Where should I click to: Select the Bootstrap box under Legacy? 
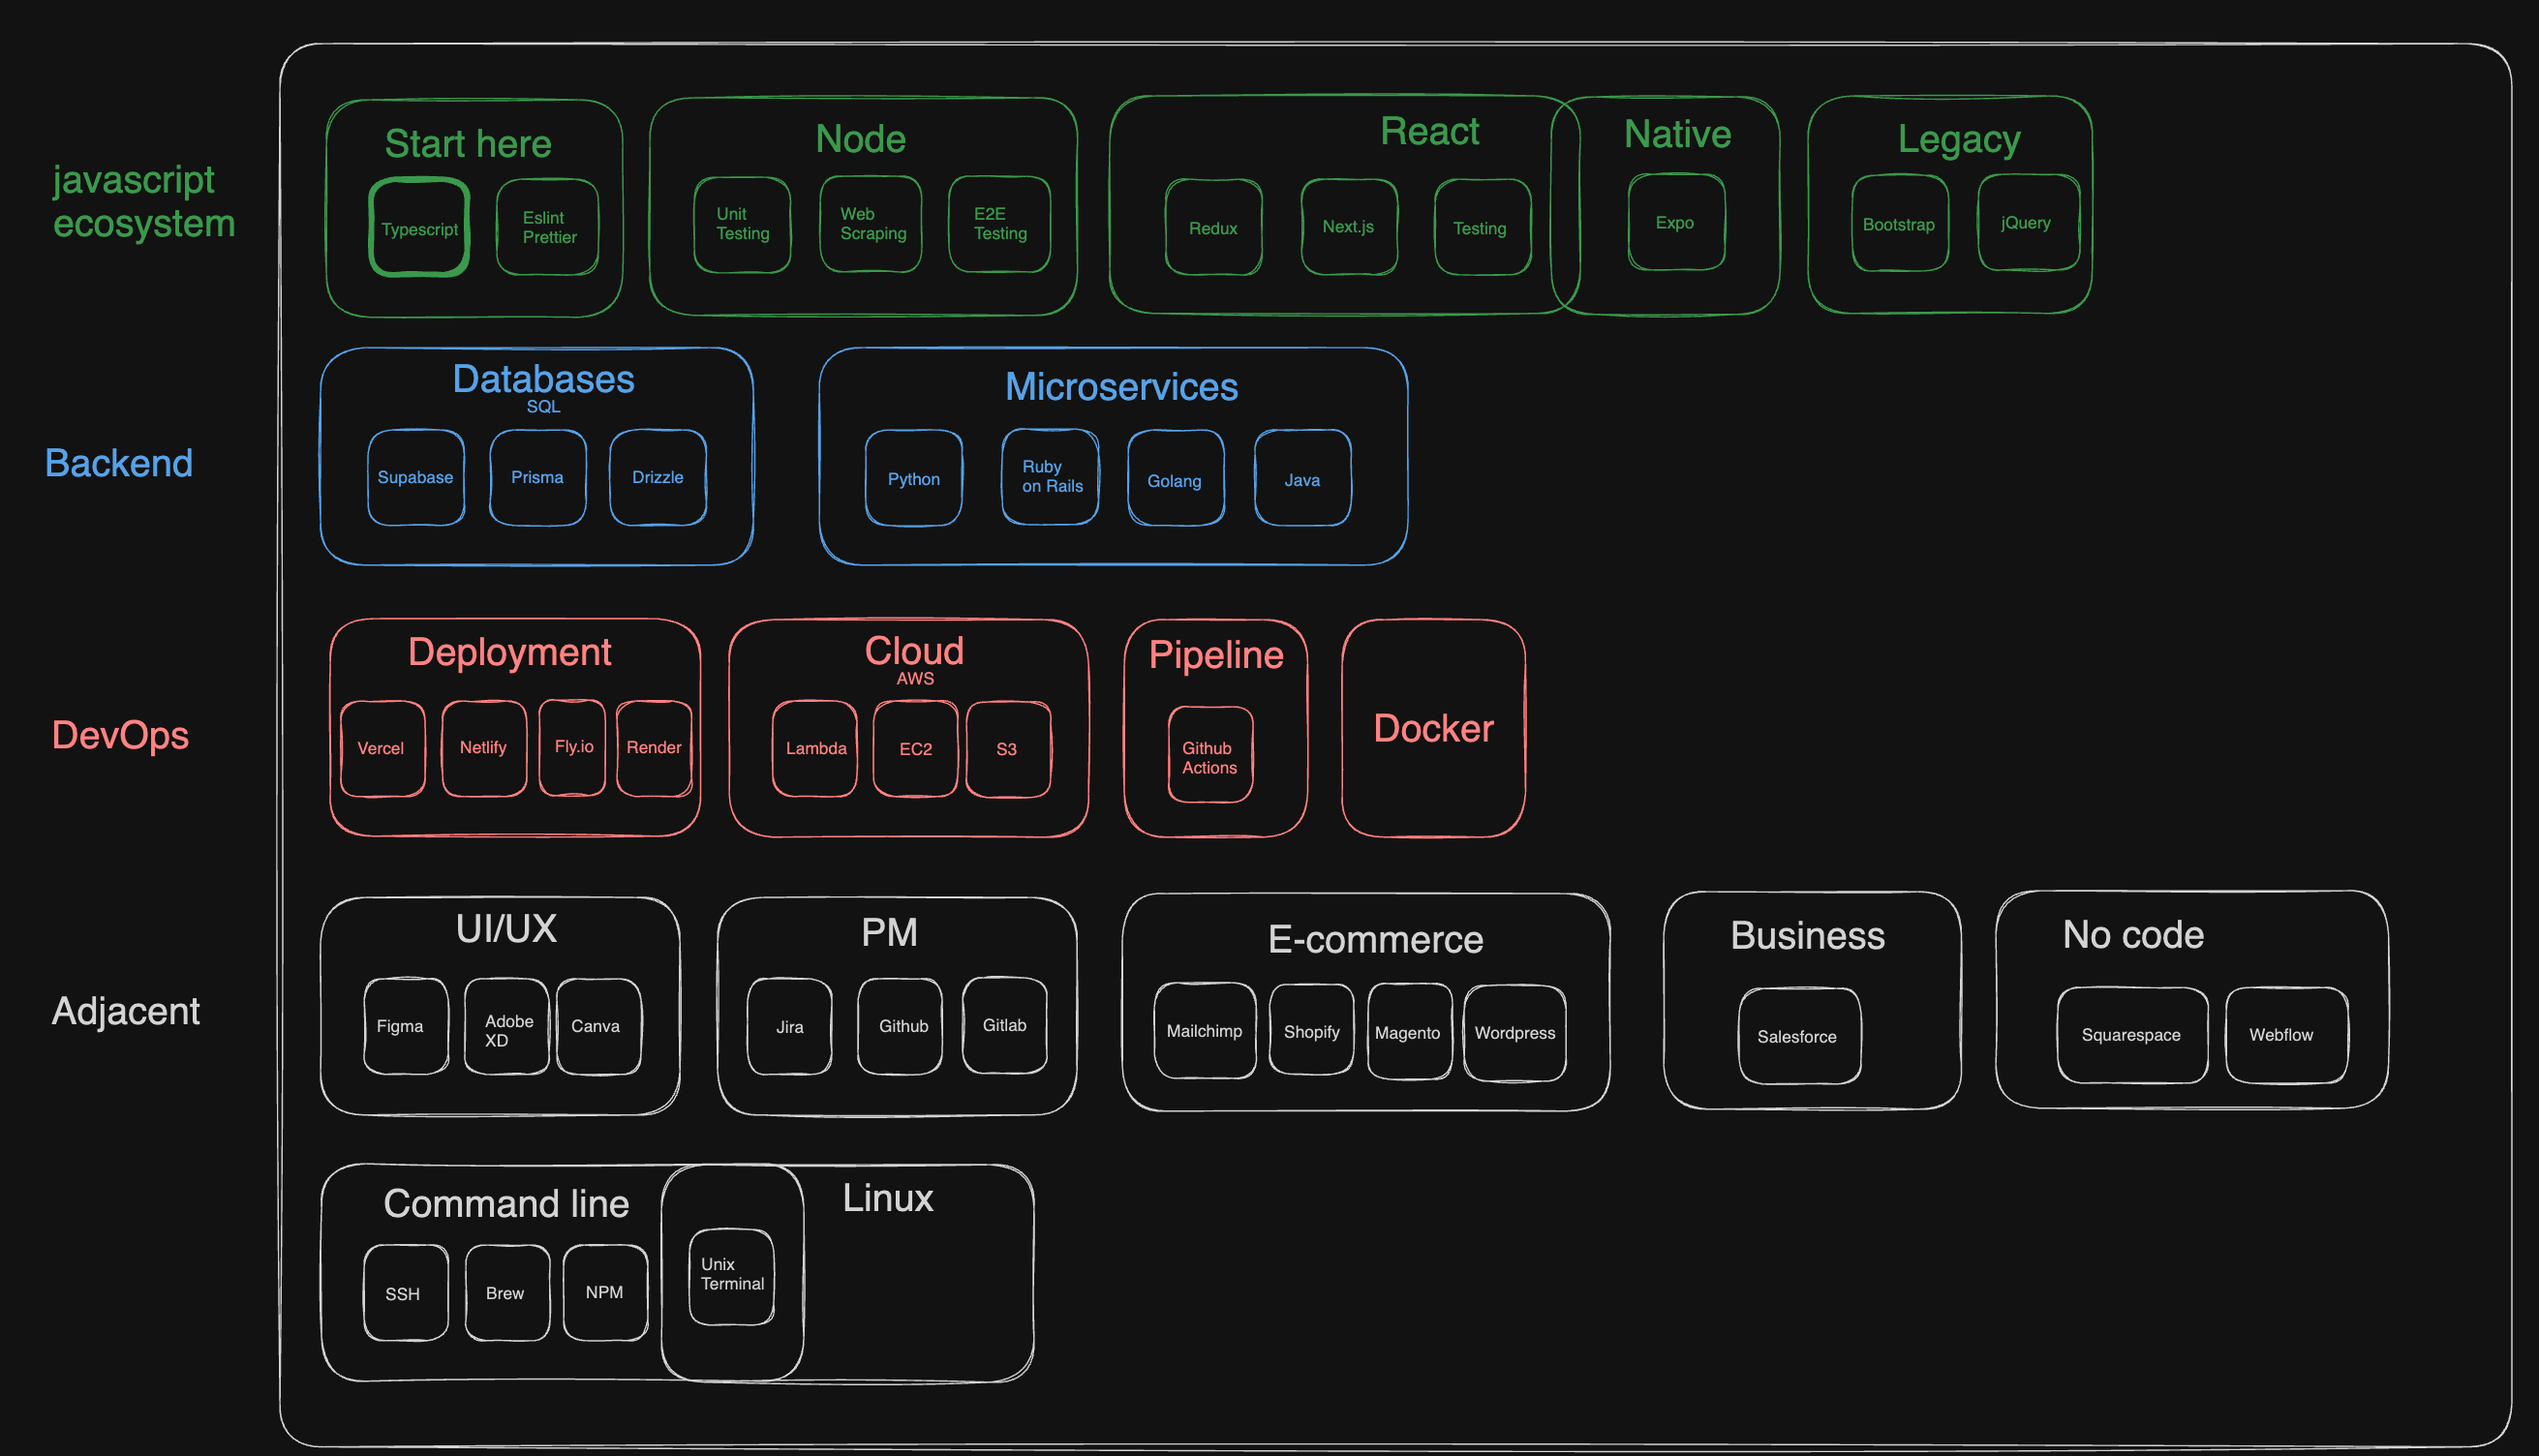[x=1900, y=223]
